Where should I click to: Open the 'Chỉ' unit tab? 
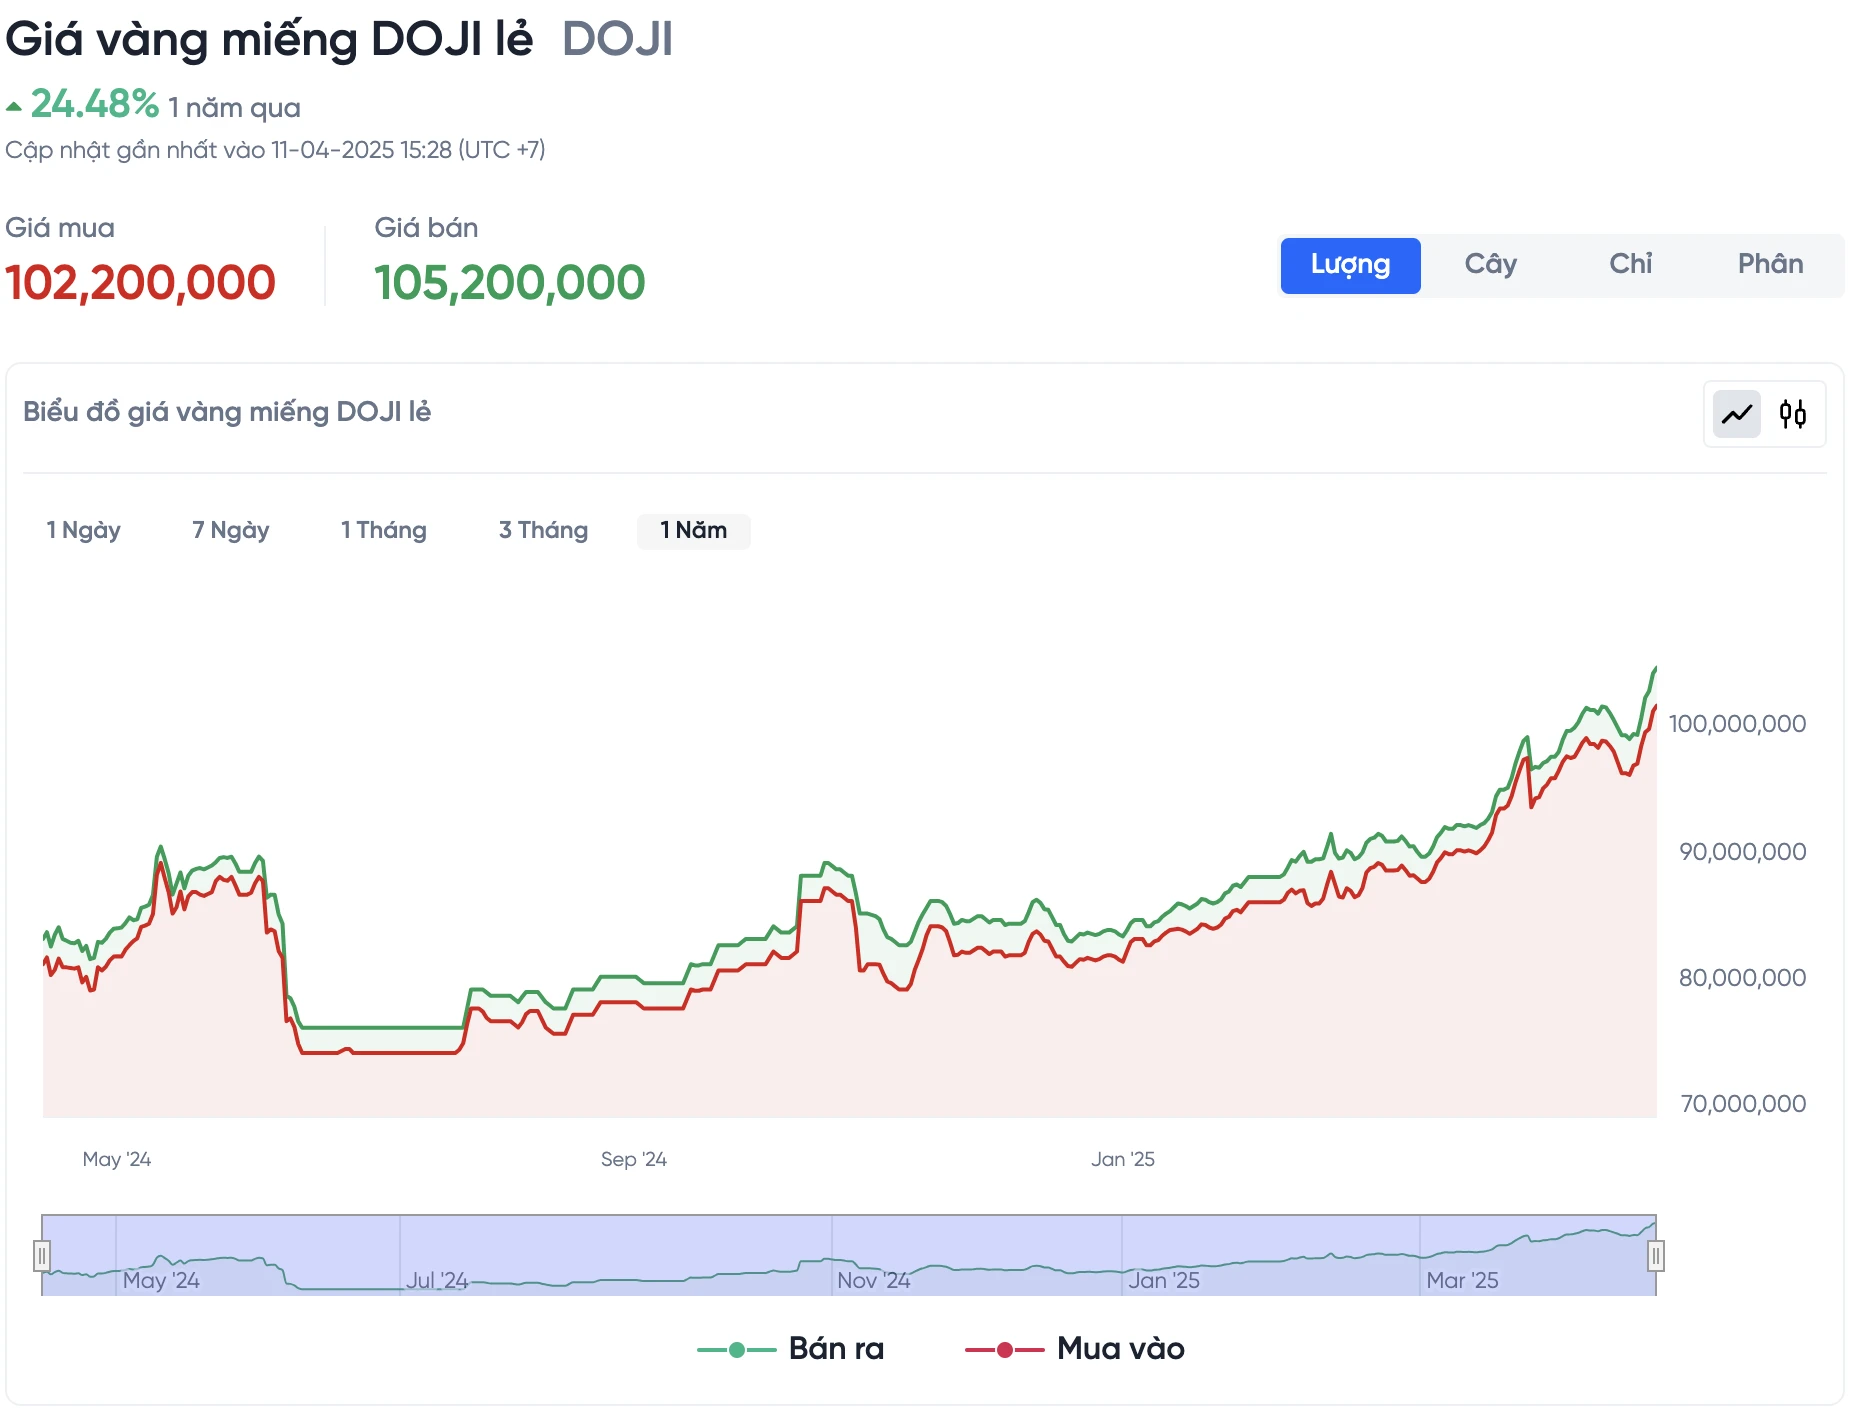tap(1630, 263)
